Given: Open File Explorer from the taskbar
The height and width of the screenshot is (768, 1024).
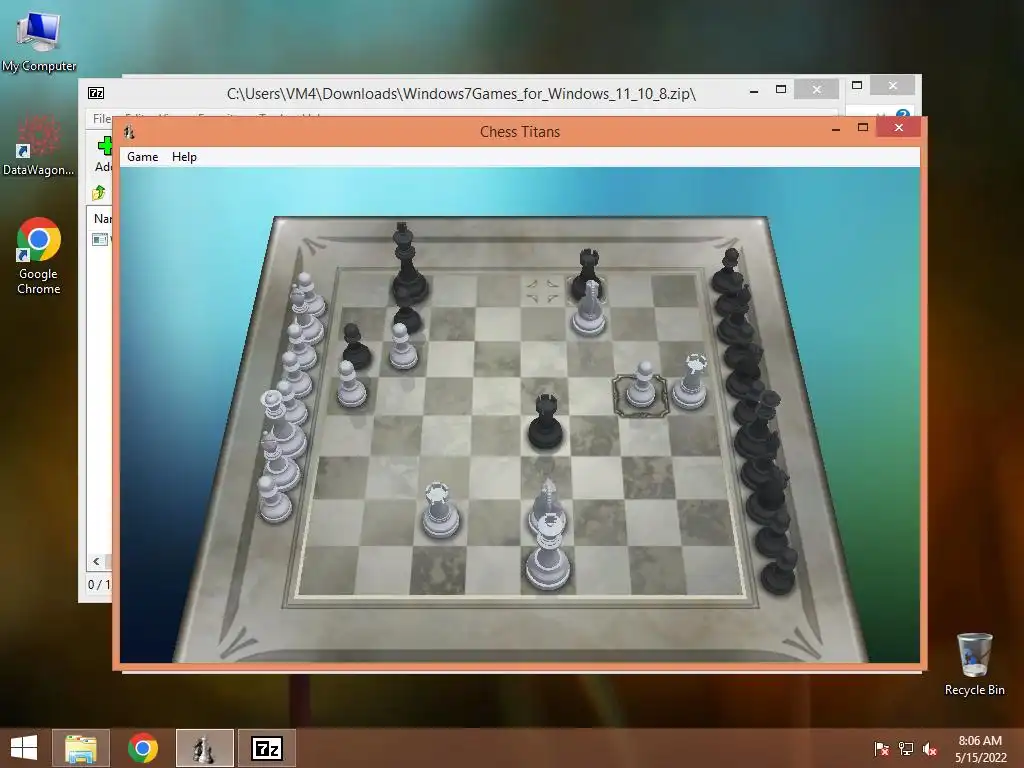Looking at the screenshot, I should point(81,748).
